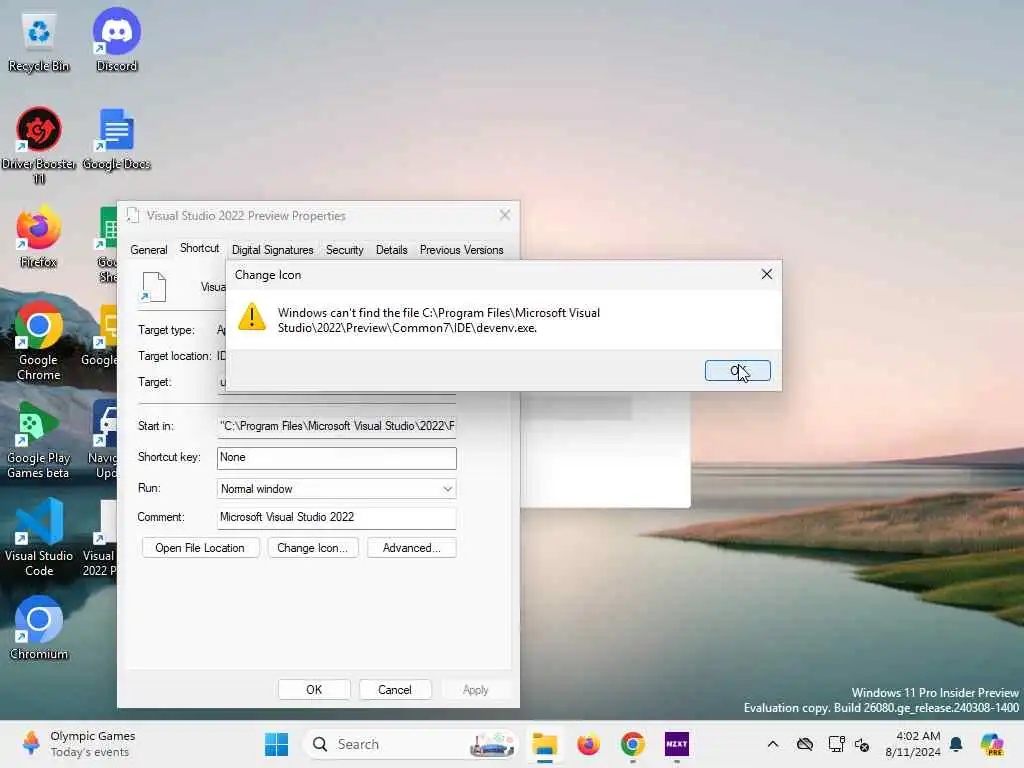The height and width of the screenshot is (768, 1024).
Task: Open the clock and date flyout
Action: pyautogui.click(x=912, y=744)
